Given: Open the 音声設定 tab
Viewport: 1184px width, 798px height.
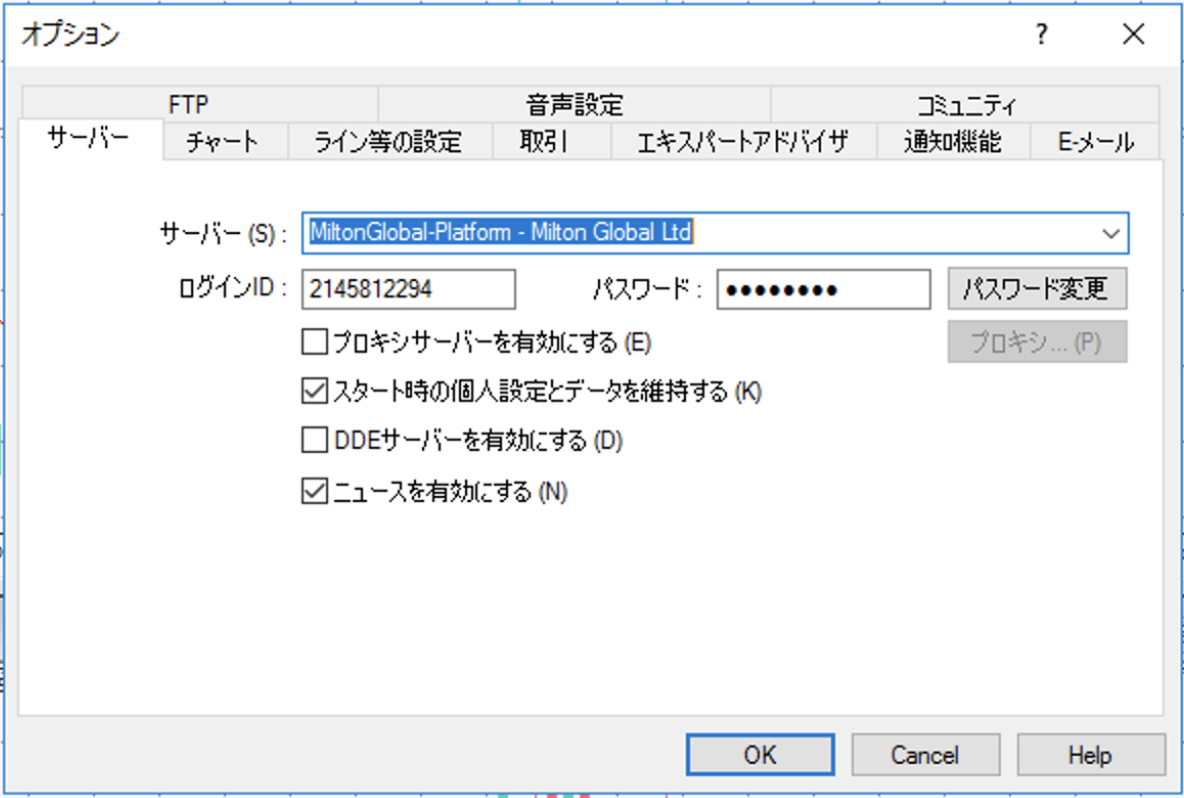Looking at the screenshot, I should (574, 104).
